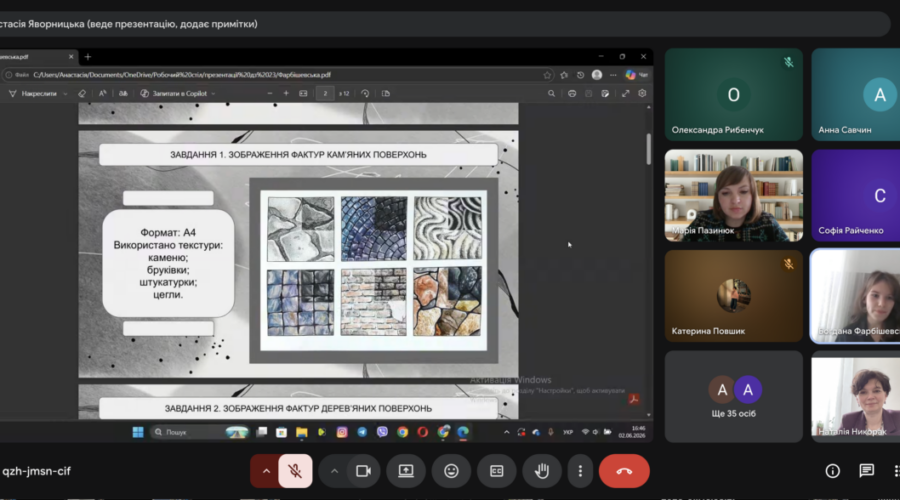This screenshot has height=500, width=900.
Task: Open more options three-dot menu
Action: pos(580,471)
